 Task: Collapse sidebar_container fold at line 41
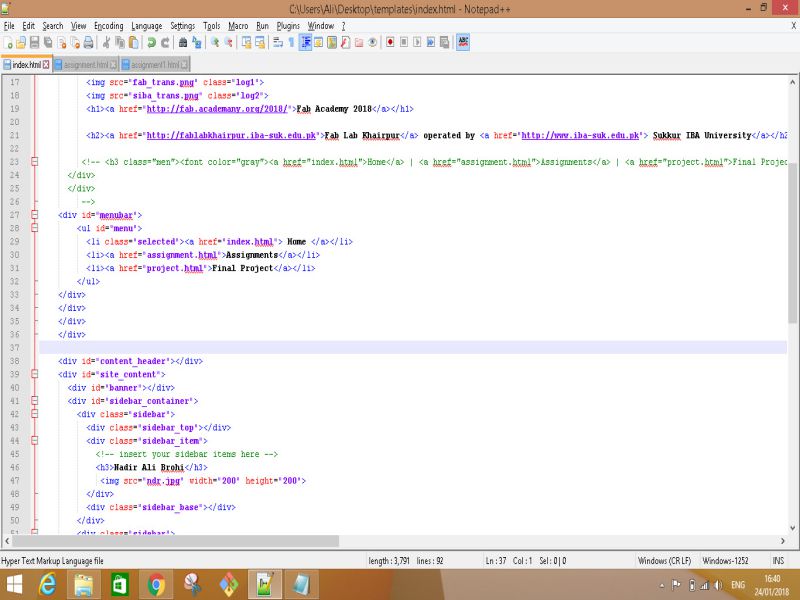tap(34, 401)
